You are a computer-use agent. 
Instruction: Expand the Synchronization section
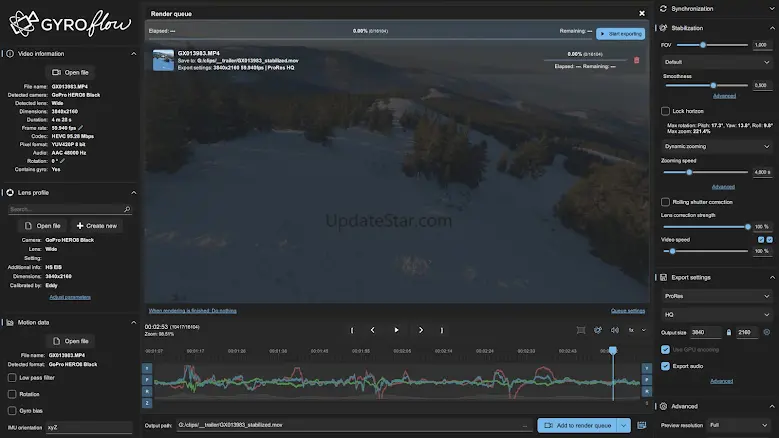tap(716, 8)
